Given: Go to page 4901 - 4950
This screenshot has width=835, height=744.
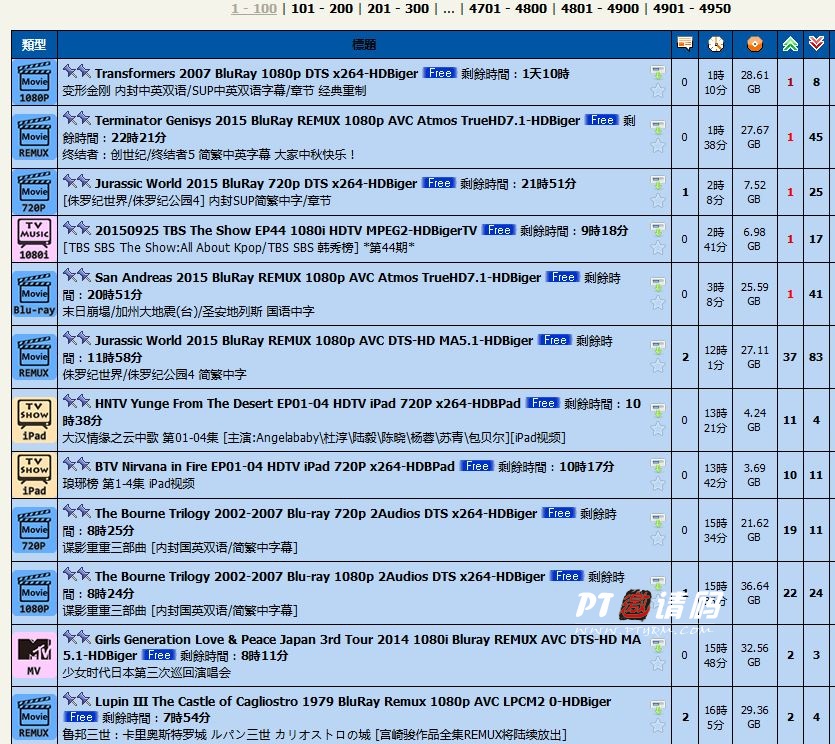Looking at the screenshot, I should (x=692, y=9).
